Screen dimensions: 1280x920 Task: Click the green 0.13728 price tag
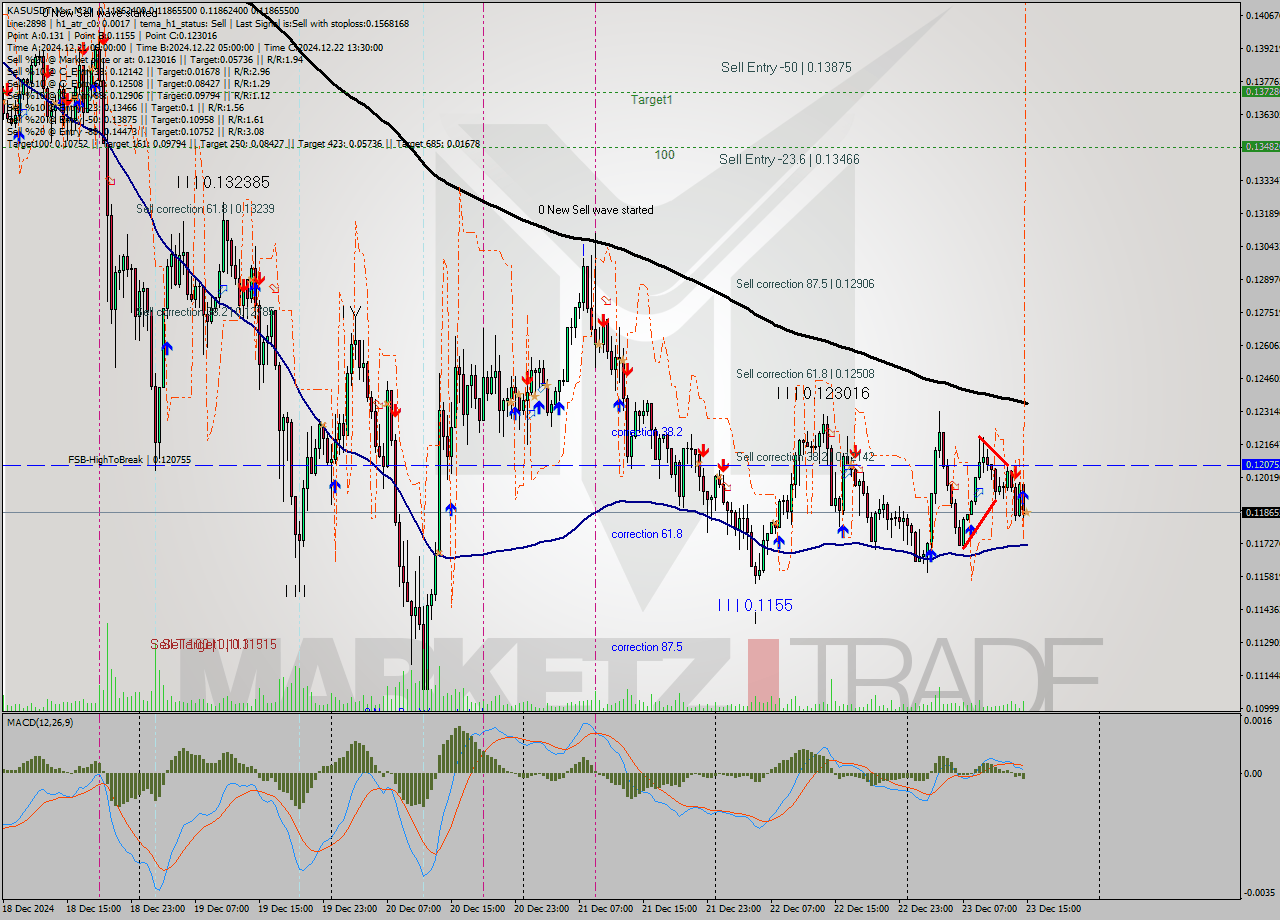(x=1259, y=91)
